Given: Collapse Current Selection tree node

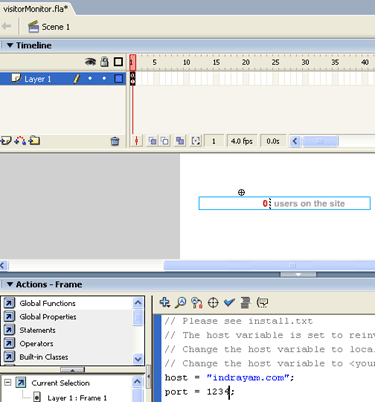Looking at the screenshot, I should [x=8, y=382].
